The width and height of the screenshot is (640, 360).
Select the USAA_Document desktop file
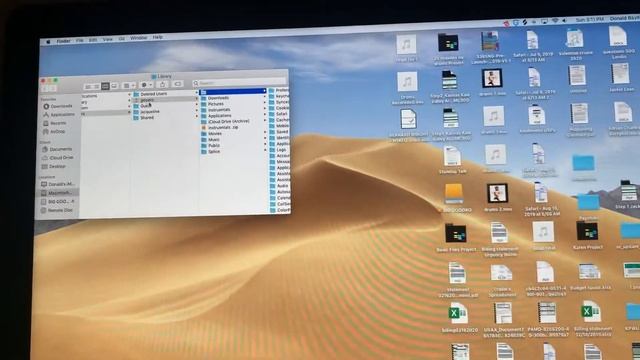[503, 320]
